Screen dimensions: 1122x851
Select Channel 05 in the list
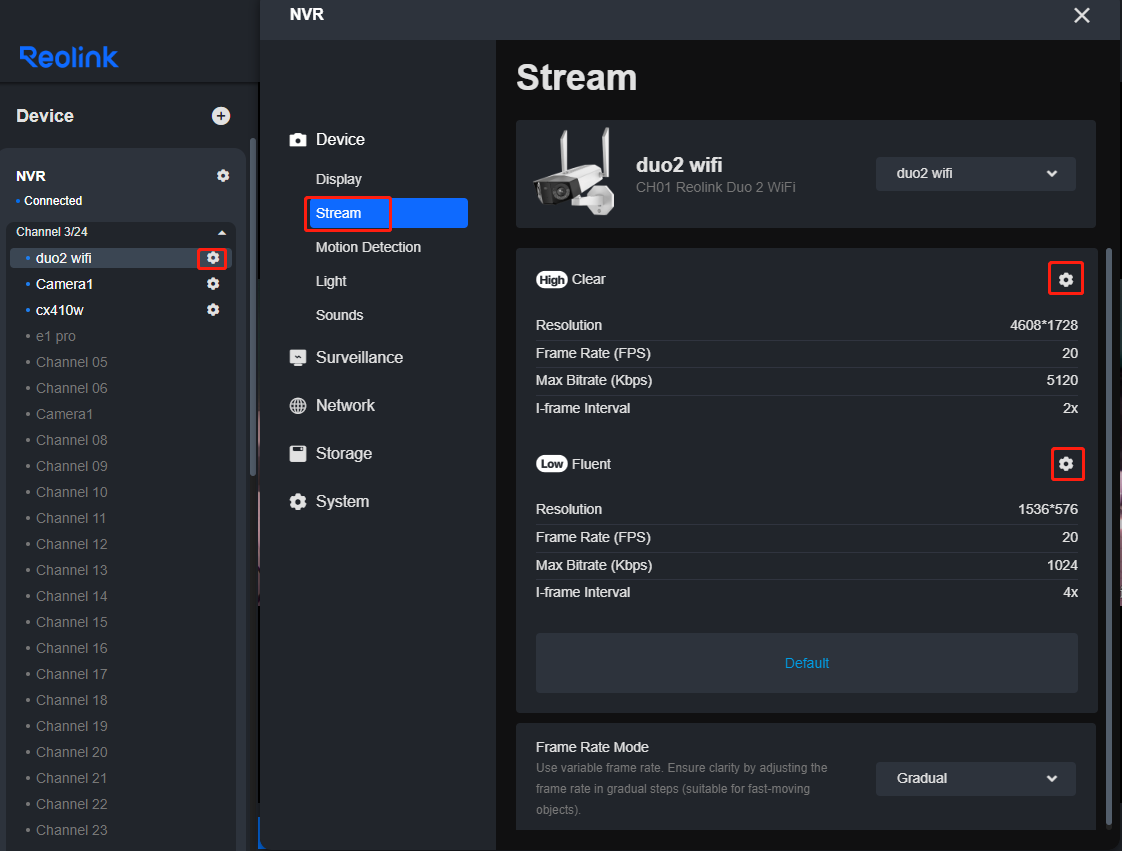click(72, 362)
